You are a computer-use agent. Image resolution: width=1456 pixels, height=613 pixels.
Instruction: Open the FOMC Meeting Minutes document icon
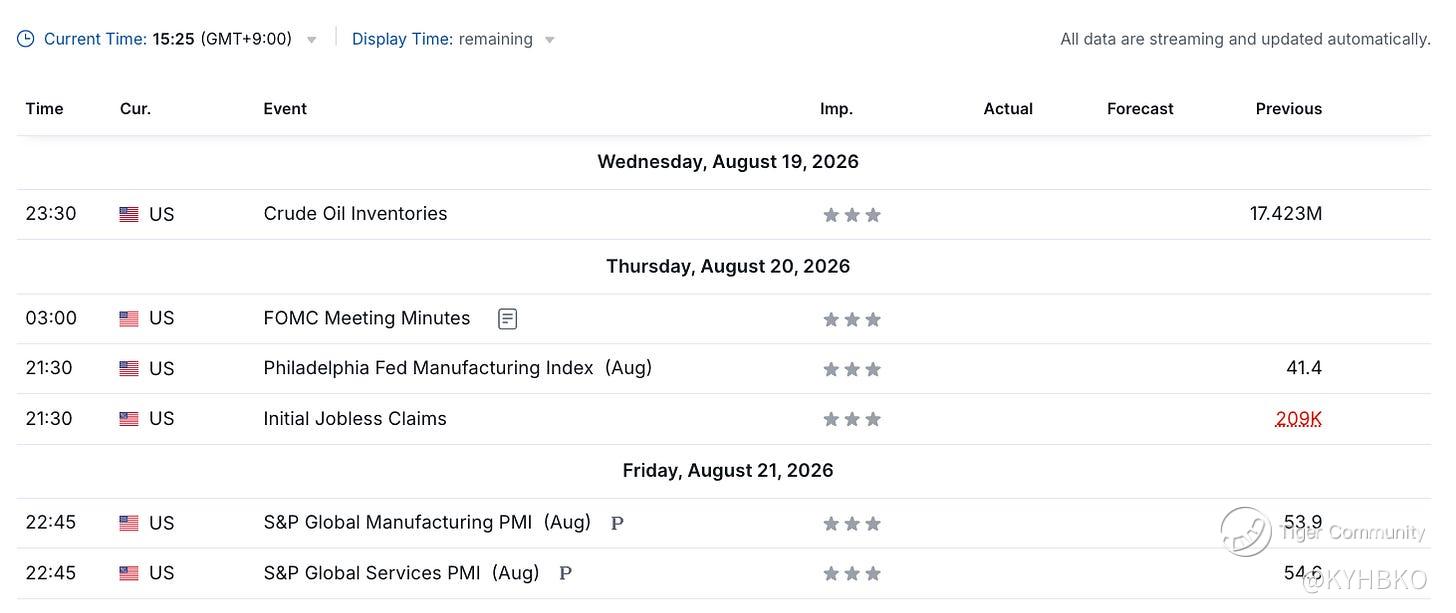pyautogui.click(x=508, y=319)
